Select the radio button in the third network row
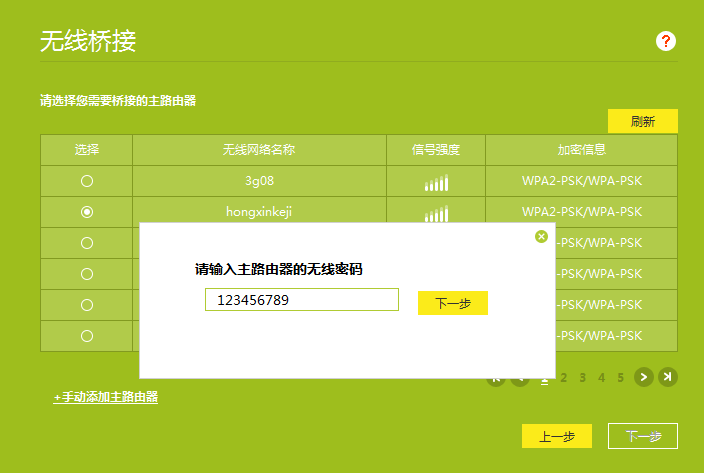 pyautogui.click(x=87, y=243)
